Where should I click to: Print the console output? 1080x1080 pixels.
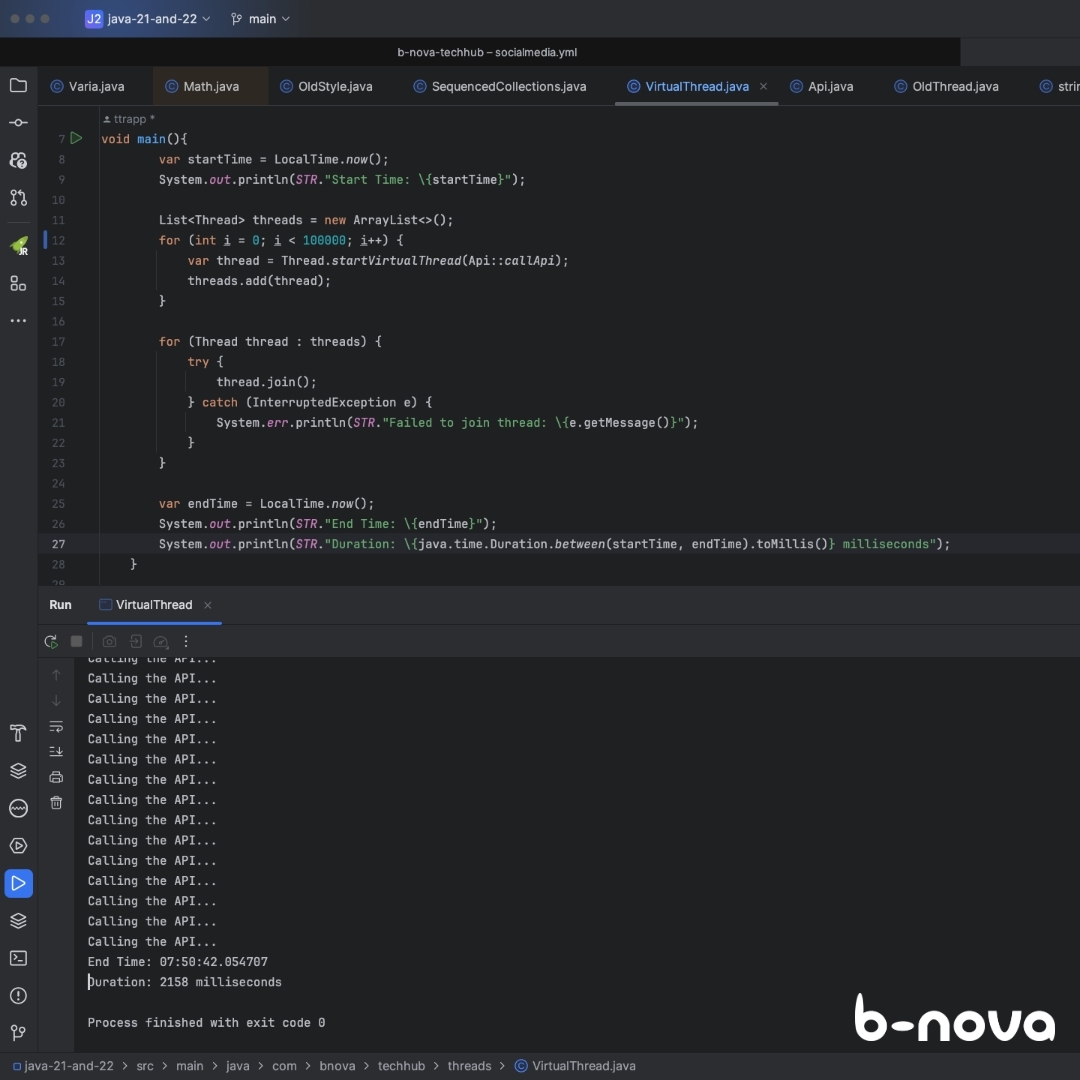56,777
